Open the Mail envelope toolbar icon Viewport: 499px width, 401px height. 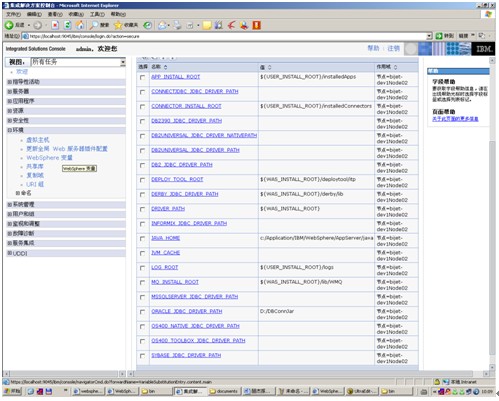tap(162, 25)
